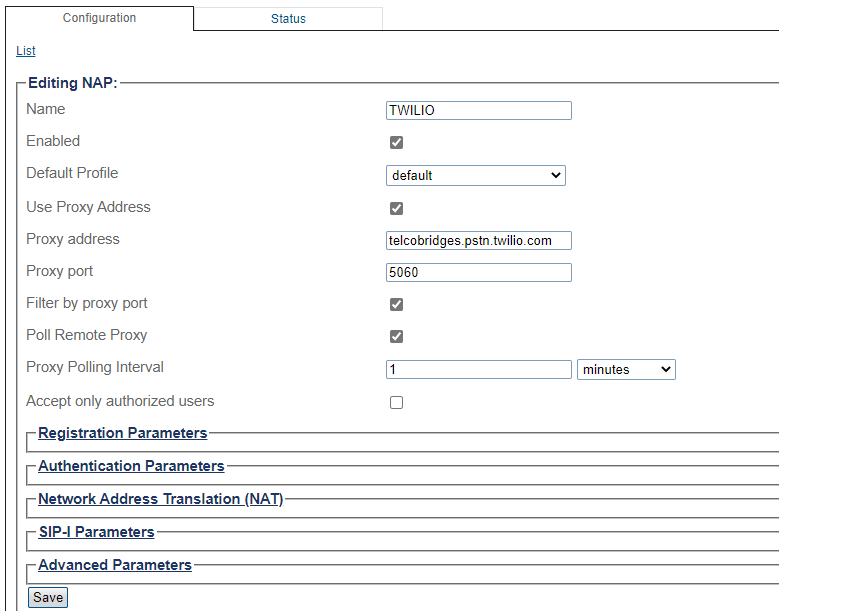Image resolution: width=846 pixels, height=611 pixels.
Task: Open the Default Profile dropdown
Action: coord(475,176)
